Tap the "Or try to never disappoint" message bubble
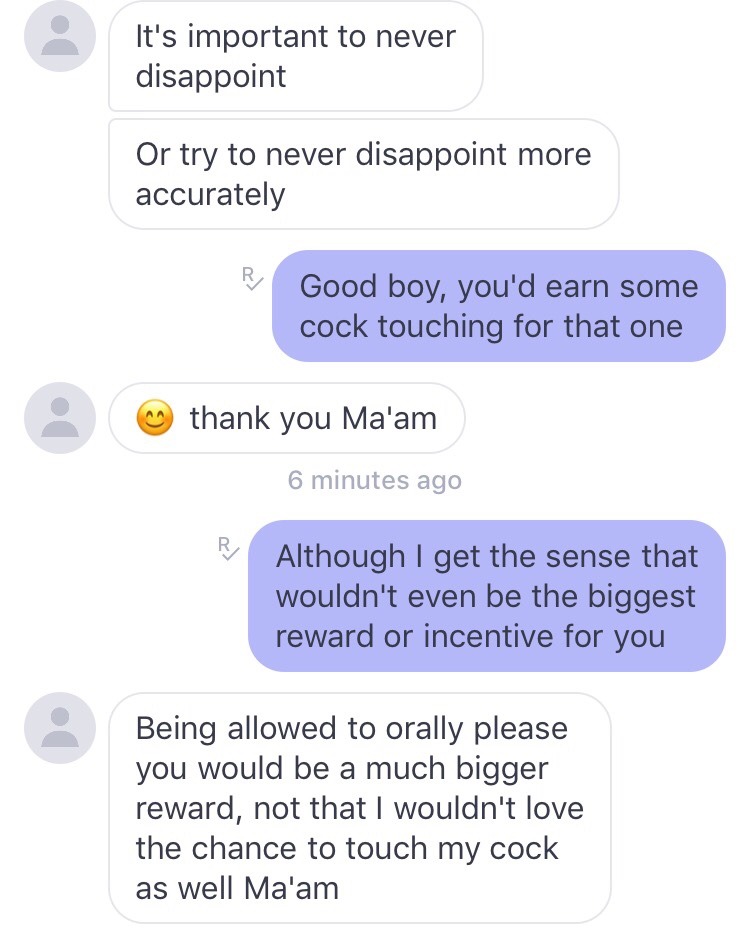The height and width of the screenshot is (930, 750). [x=363, y=174]
